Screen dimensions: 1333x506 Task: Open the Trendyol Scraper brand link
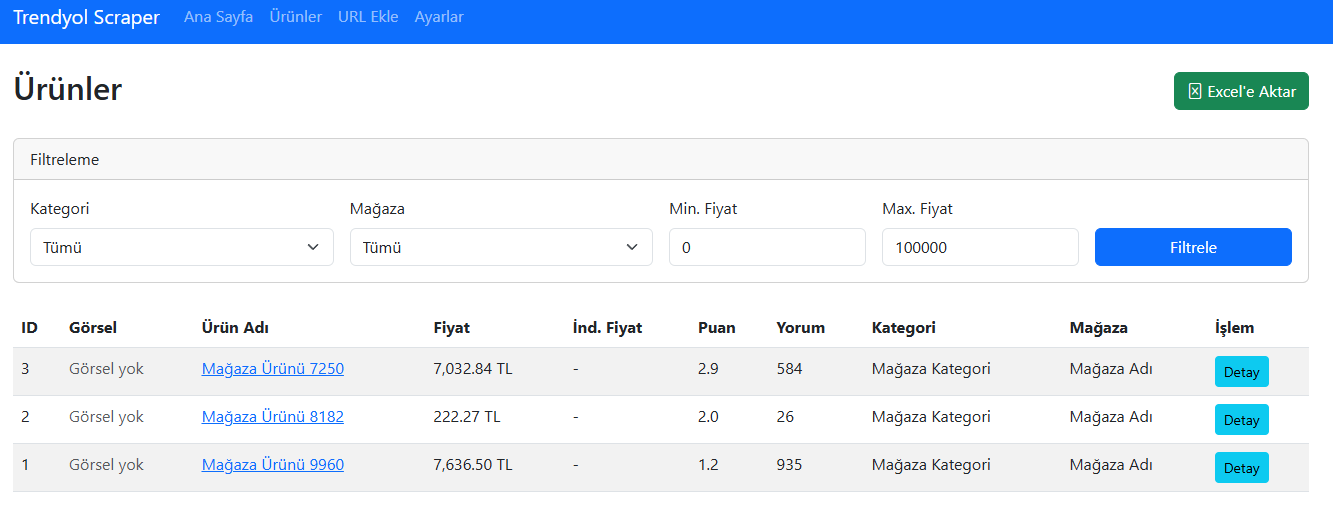tap(86, 18)
